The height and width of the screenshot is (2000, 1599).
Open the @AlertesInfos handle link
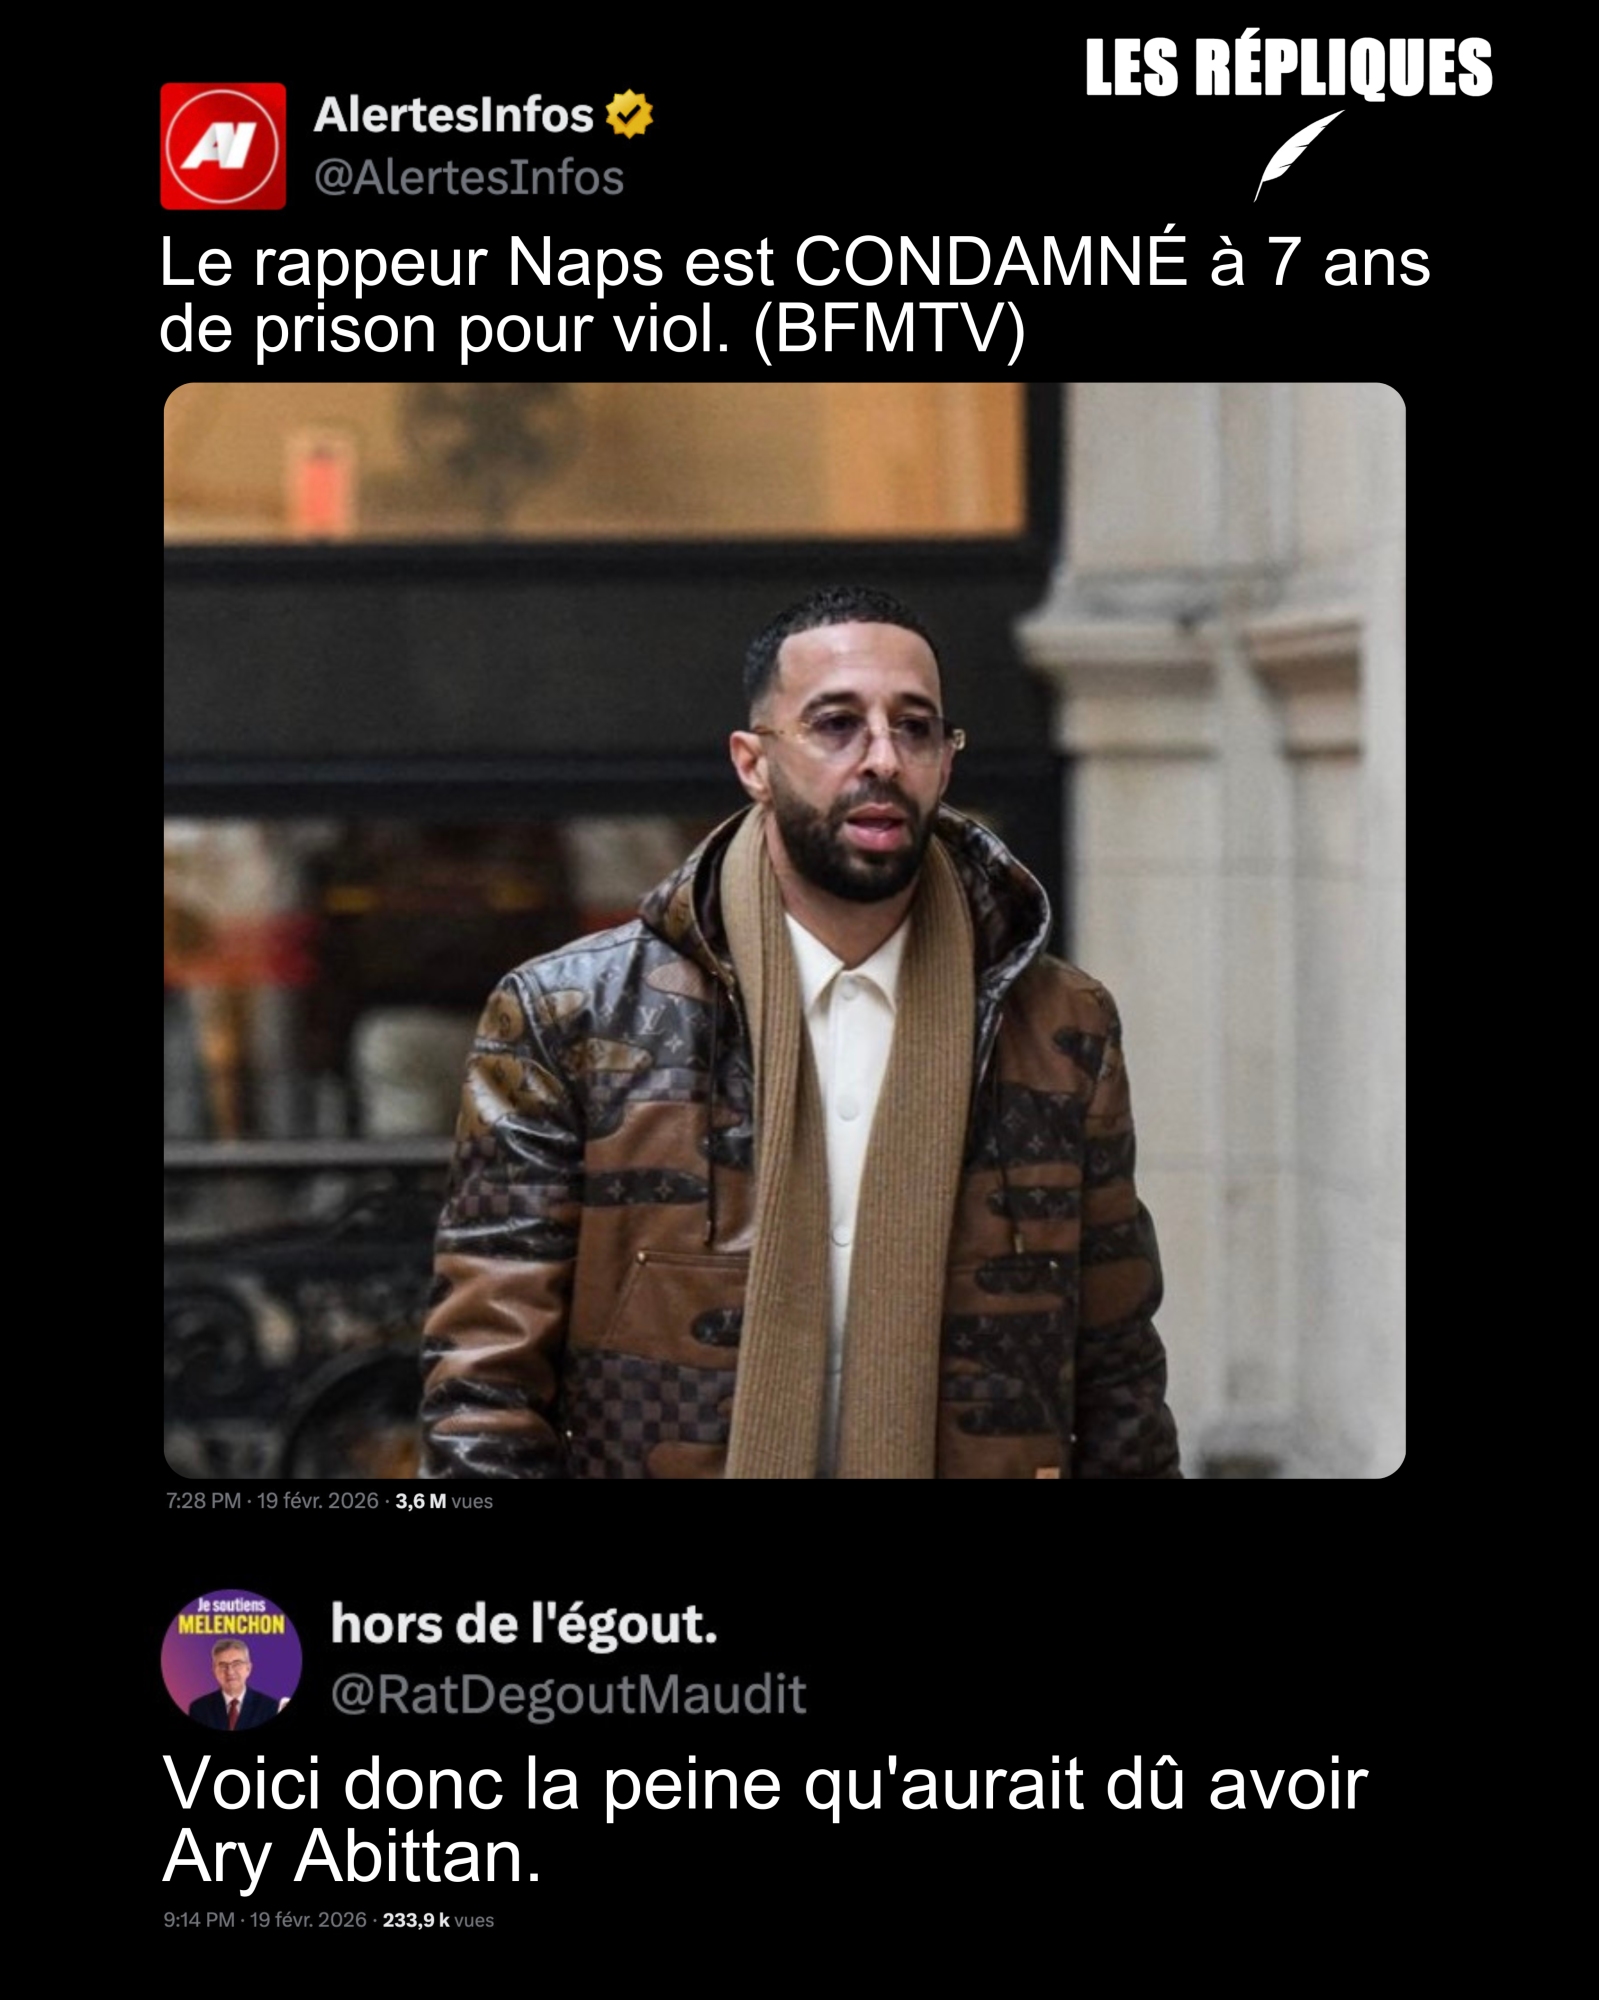[x=469, y=178]
